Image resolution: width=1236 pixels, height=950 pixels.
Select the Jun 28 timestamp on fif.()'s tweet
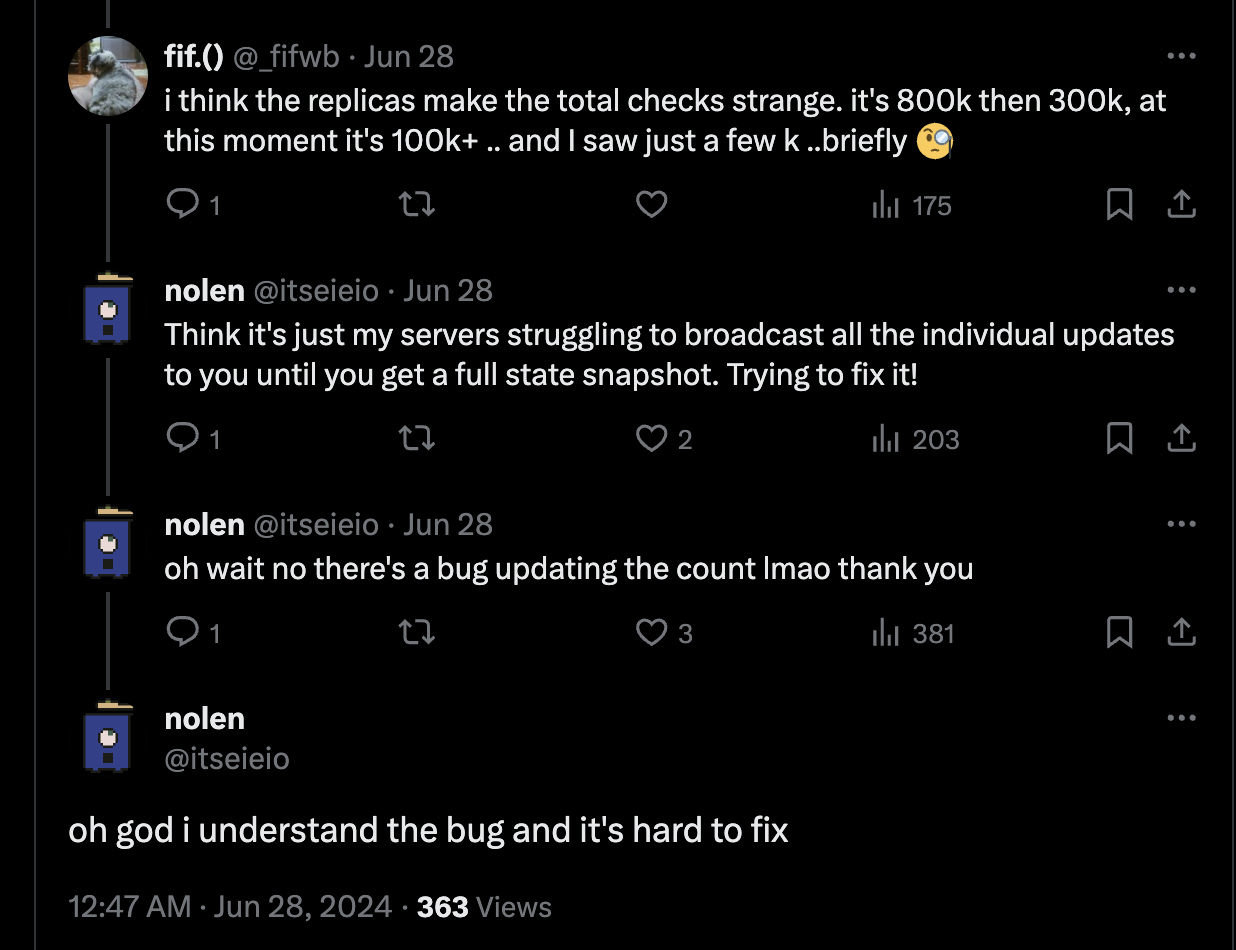408,56
